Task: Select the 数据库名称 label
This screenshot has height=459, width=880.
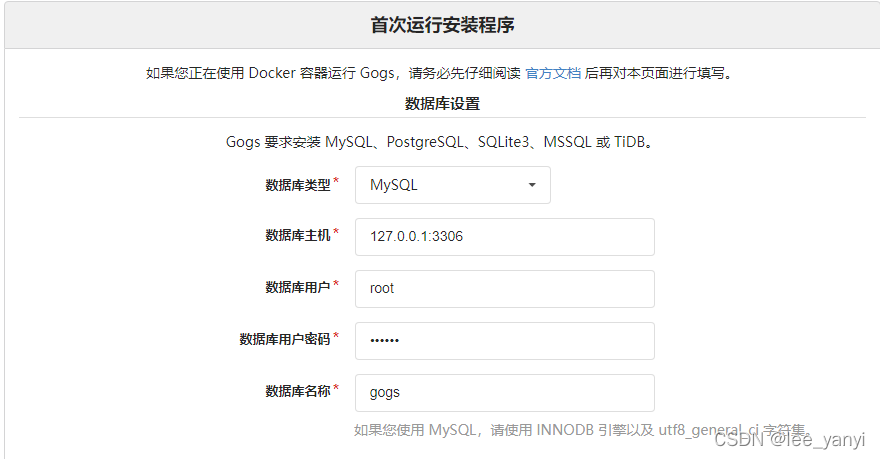Action: [297, 391]
